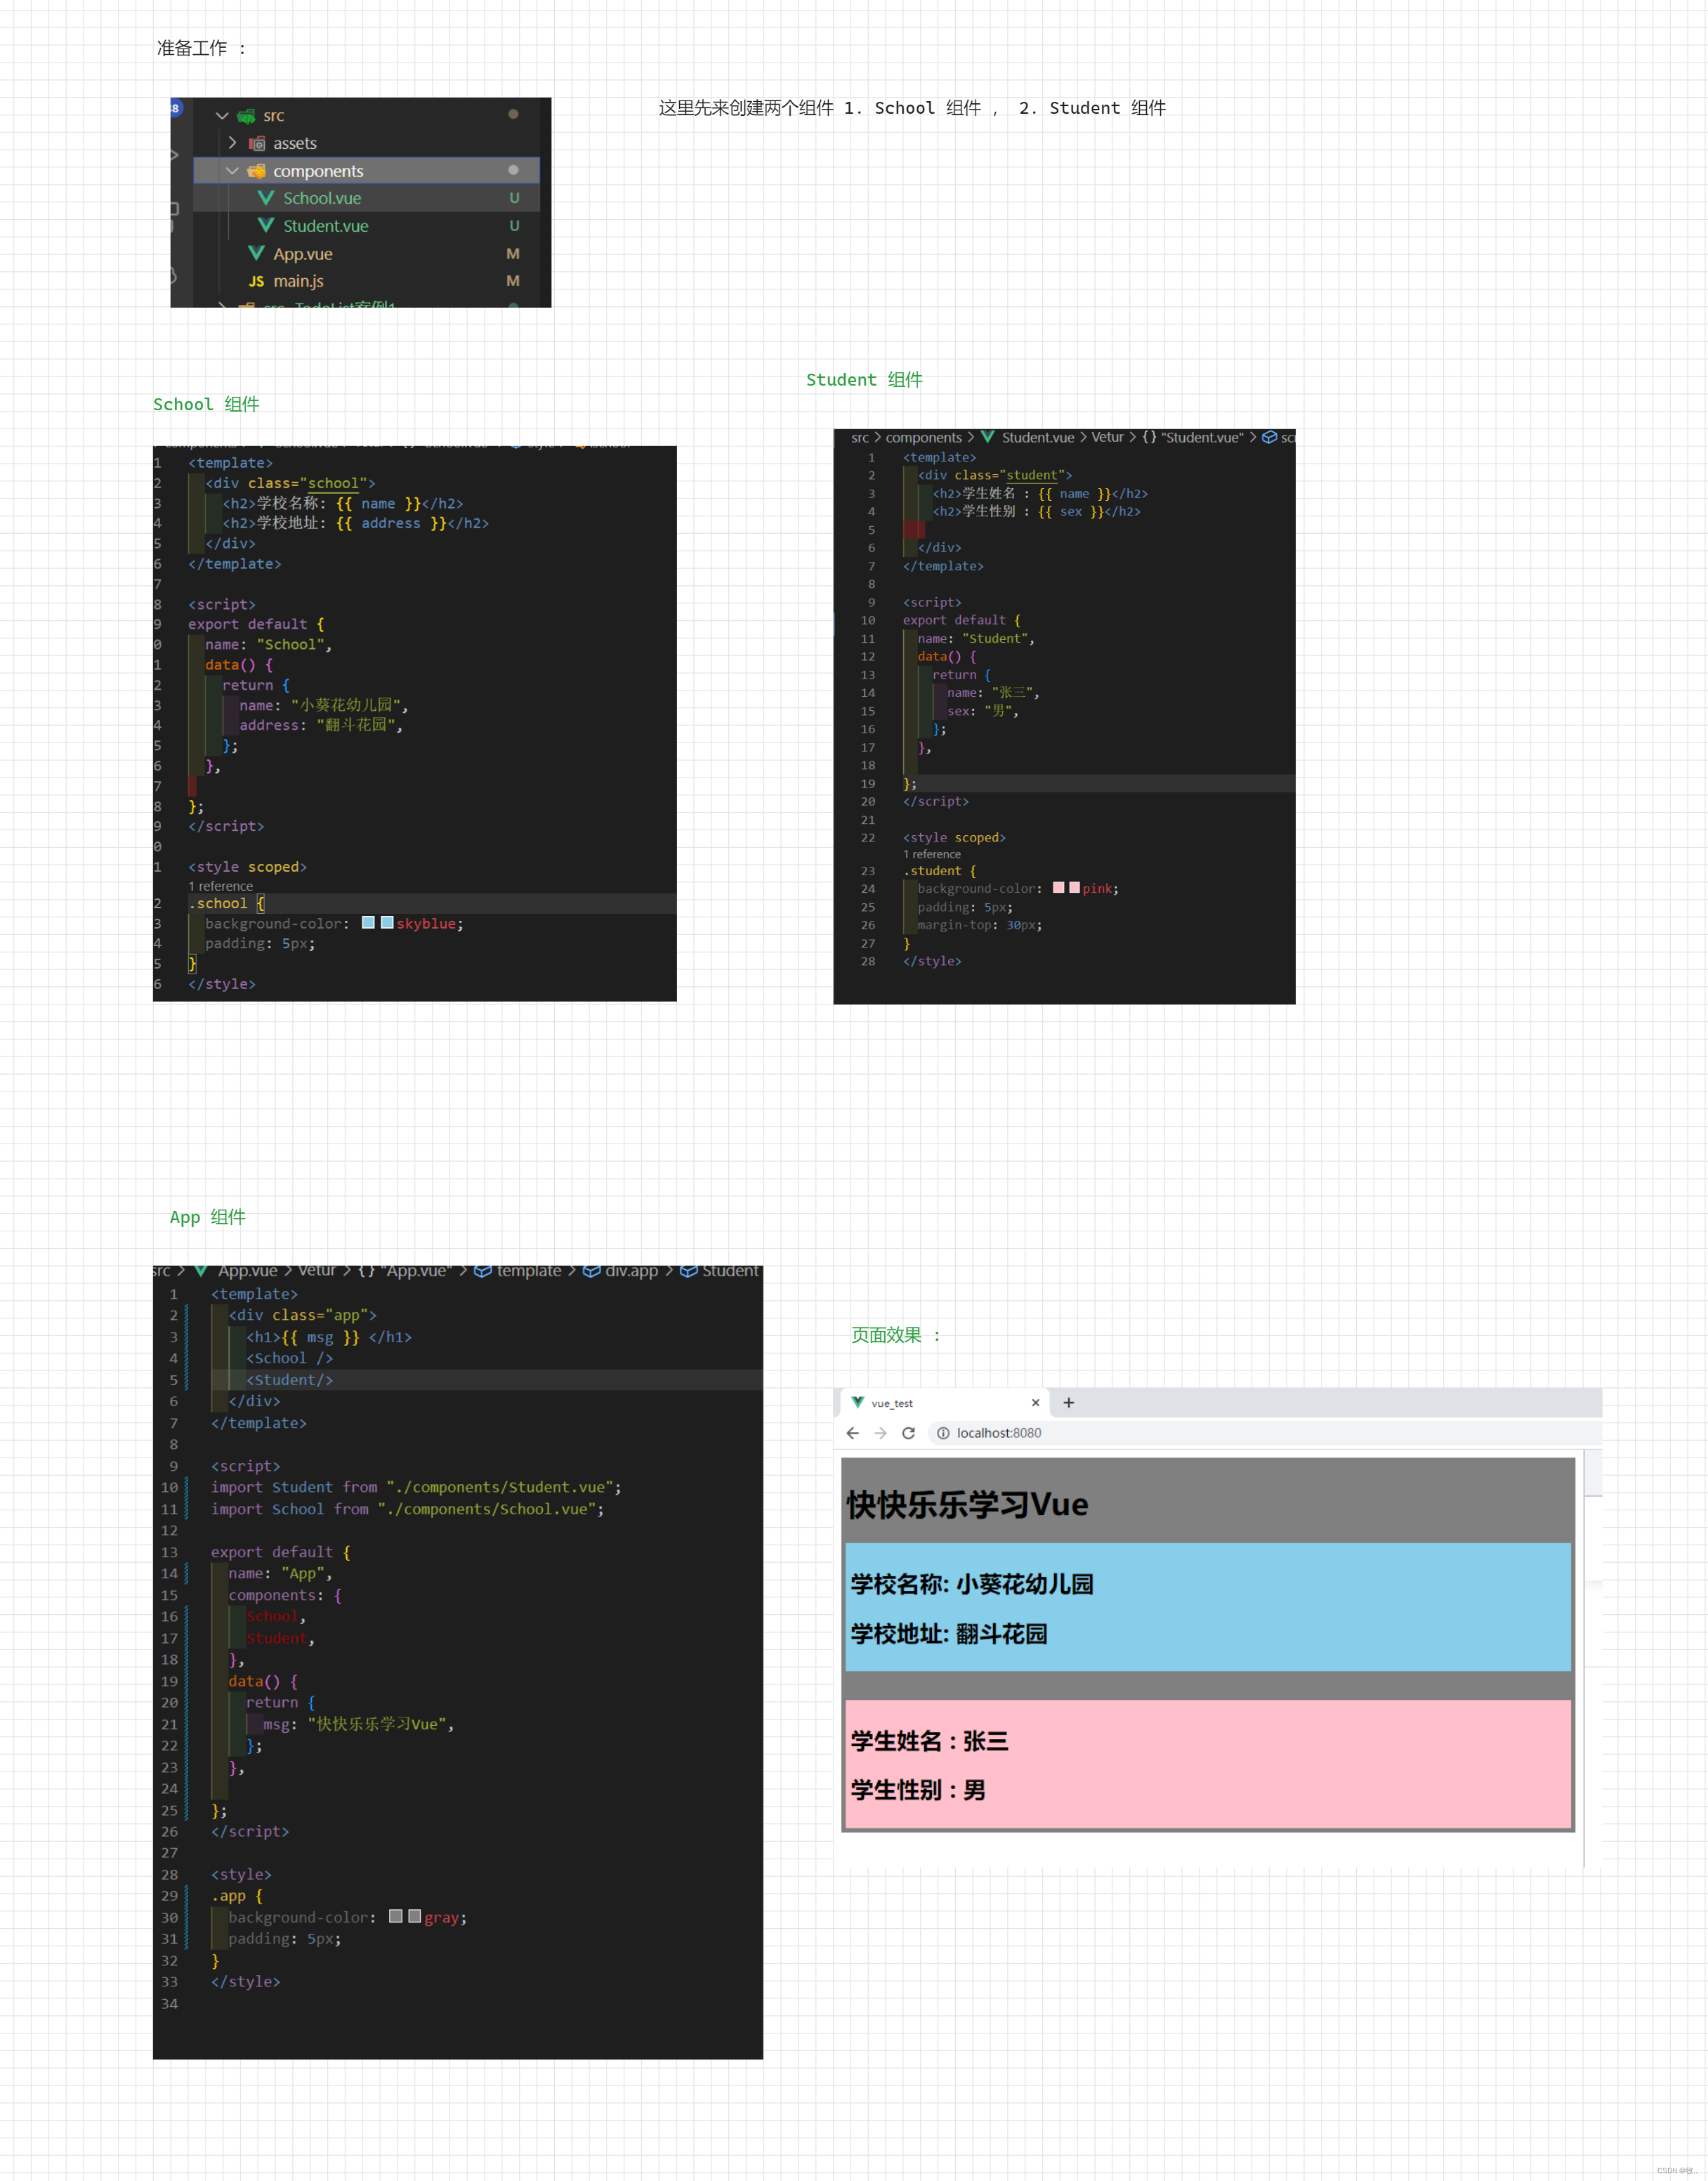Click '<Student/>' tag in App.vue code

pyautogui.click(x=289, y=1380)
